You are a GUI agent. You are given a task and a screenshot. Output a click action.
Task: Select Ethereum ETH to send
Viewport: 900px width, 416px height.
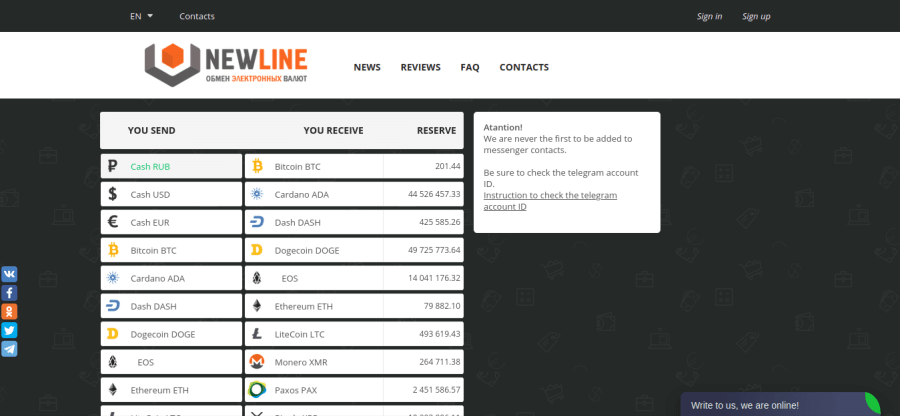pyautogui.click(x=171, y=390)
